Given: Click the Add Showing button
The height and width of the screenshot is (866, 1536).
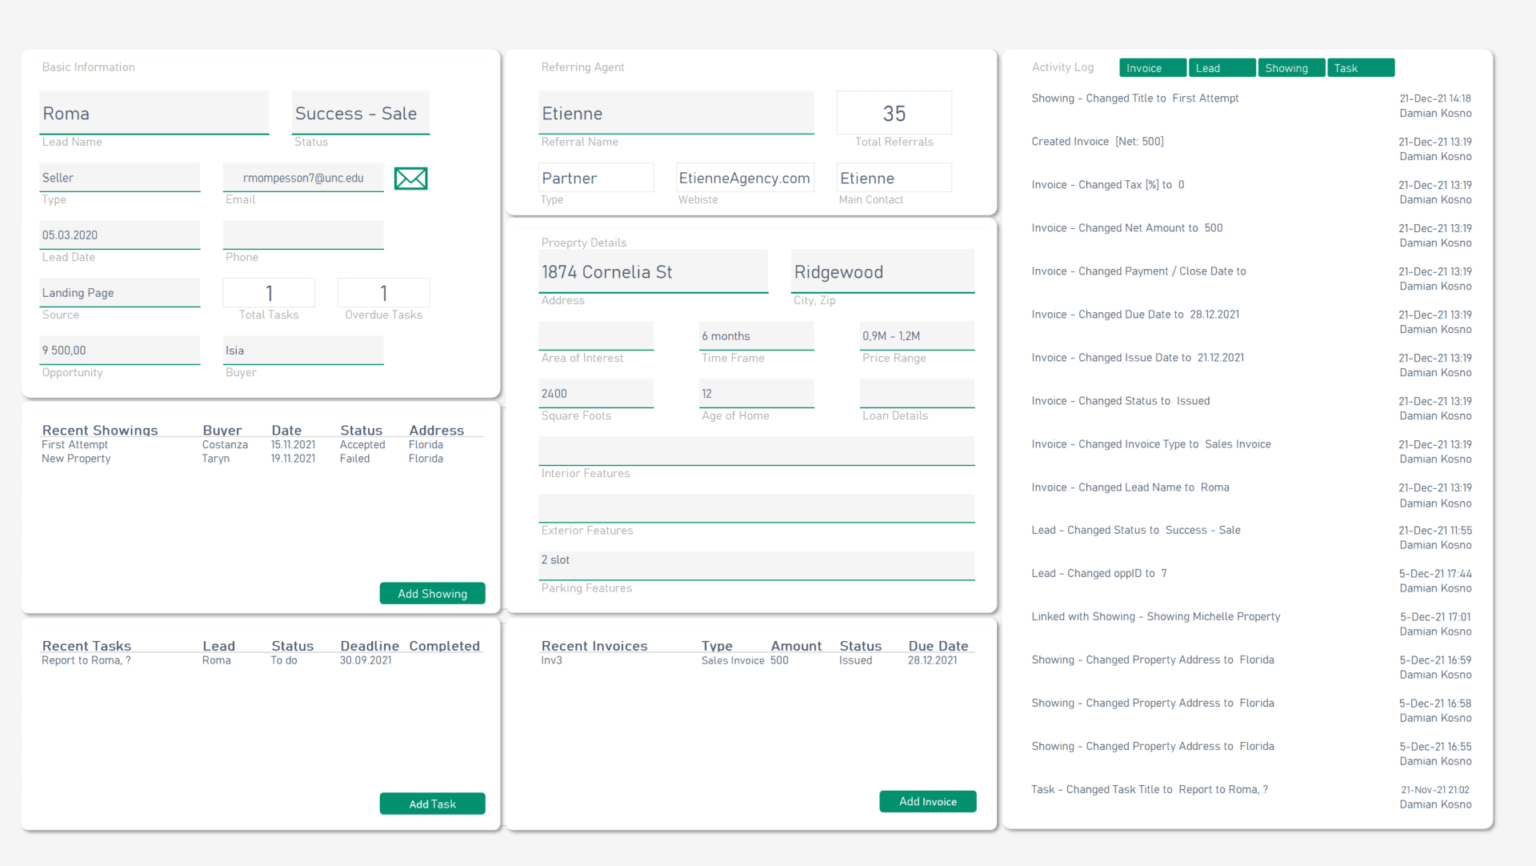Looking at the screenshot, I should pyautogui.click(x=432, y=593).
